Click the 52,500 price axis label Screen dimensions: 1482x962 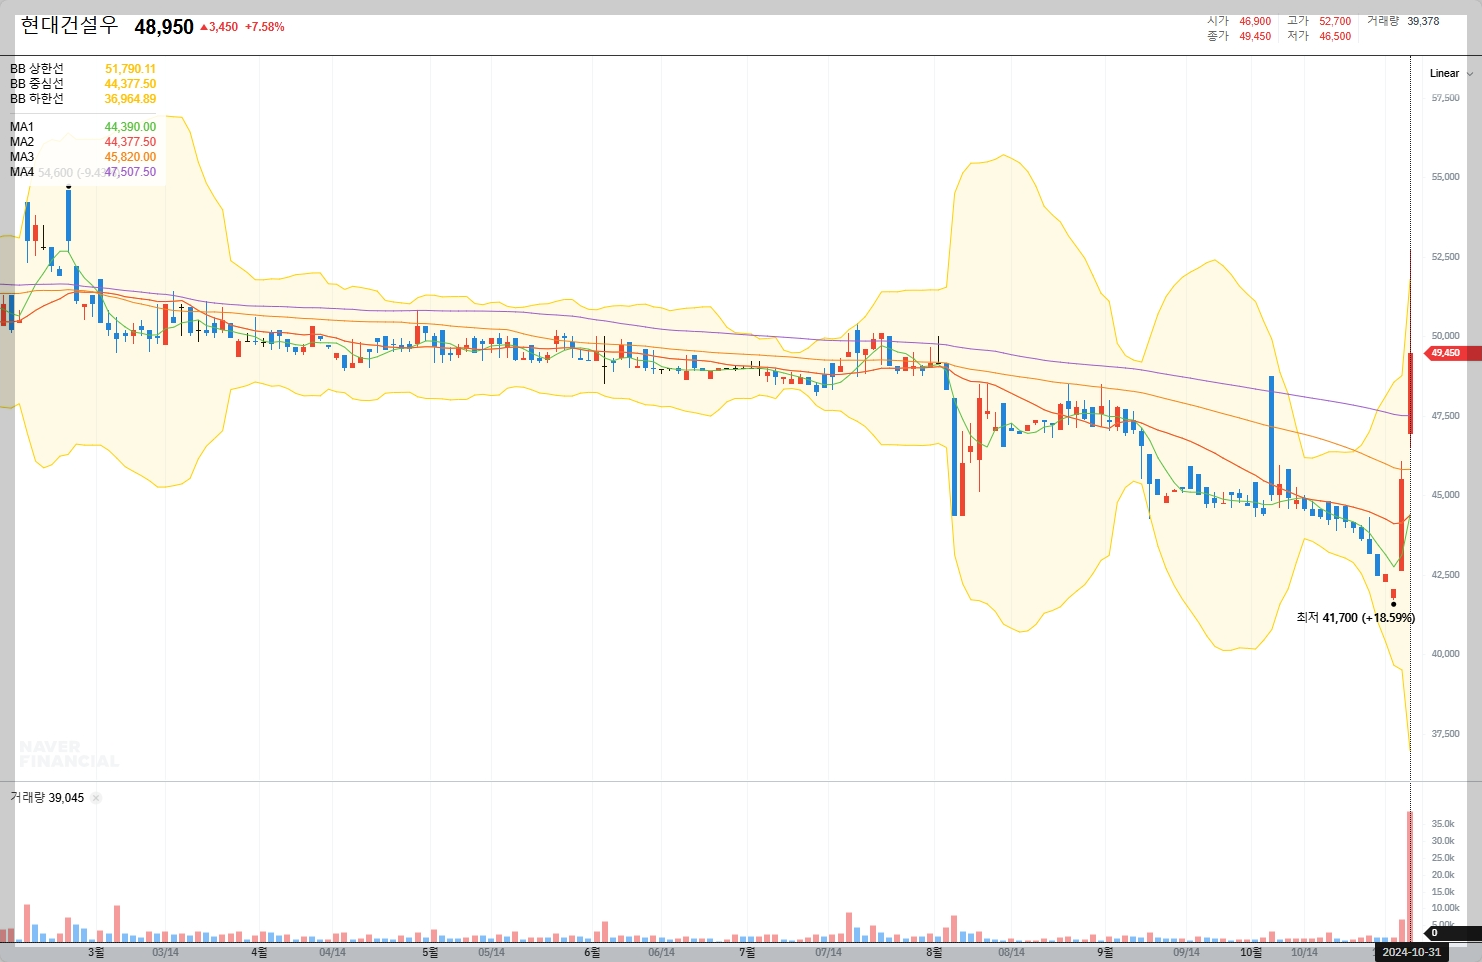click(x=1445, y=257)
